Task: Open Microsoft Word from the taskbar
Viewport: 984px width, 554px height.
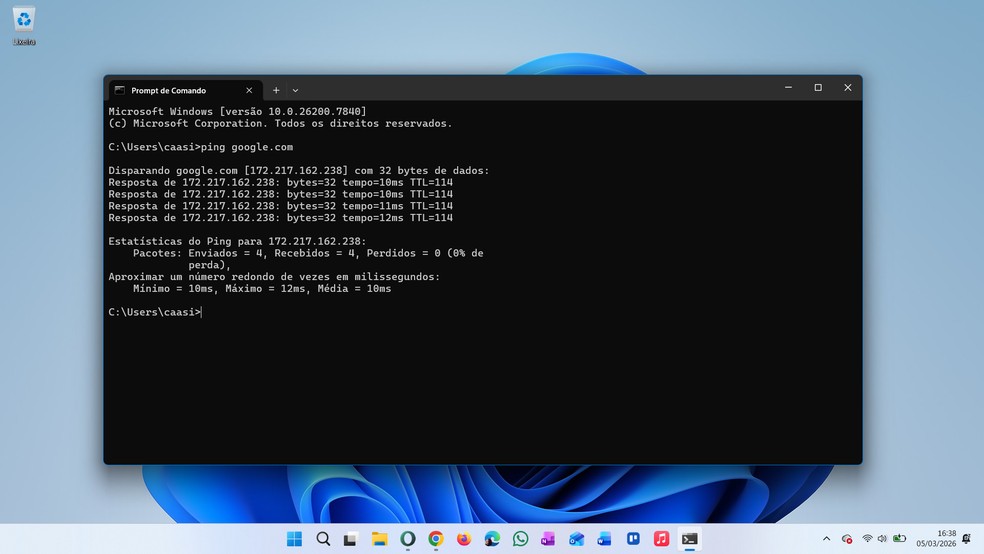Action: click(x=604, y=539)
